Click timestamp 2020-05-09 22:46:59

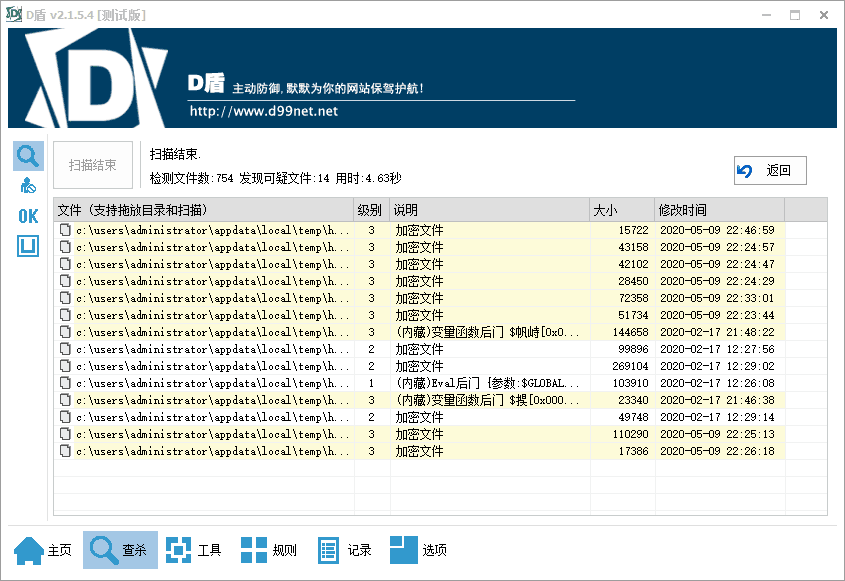(x=717, y=230)
